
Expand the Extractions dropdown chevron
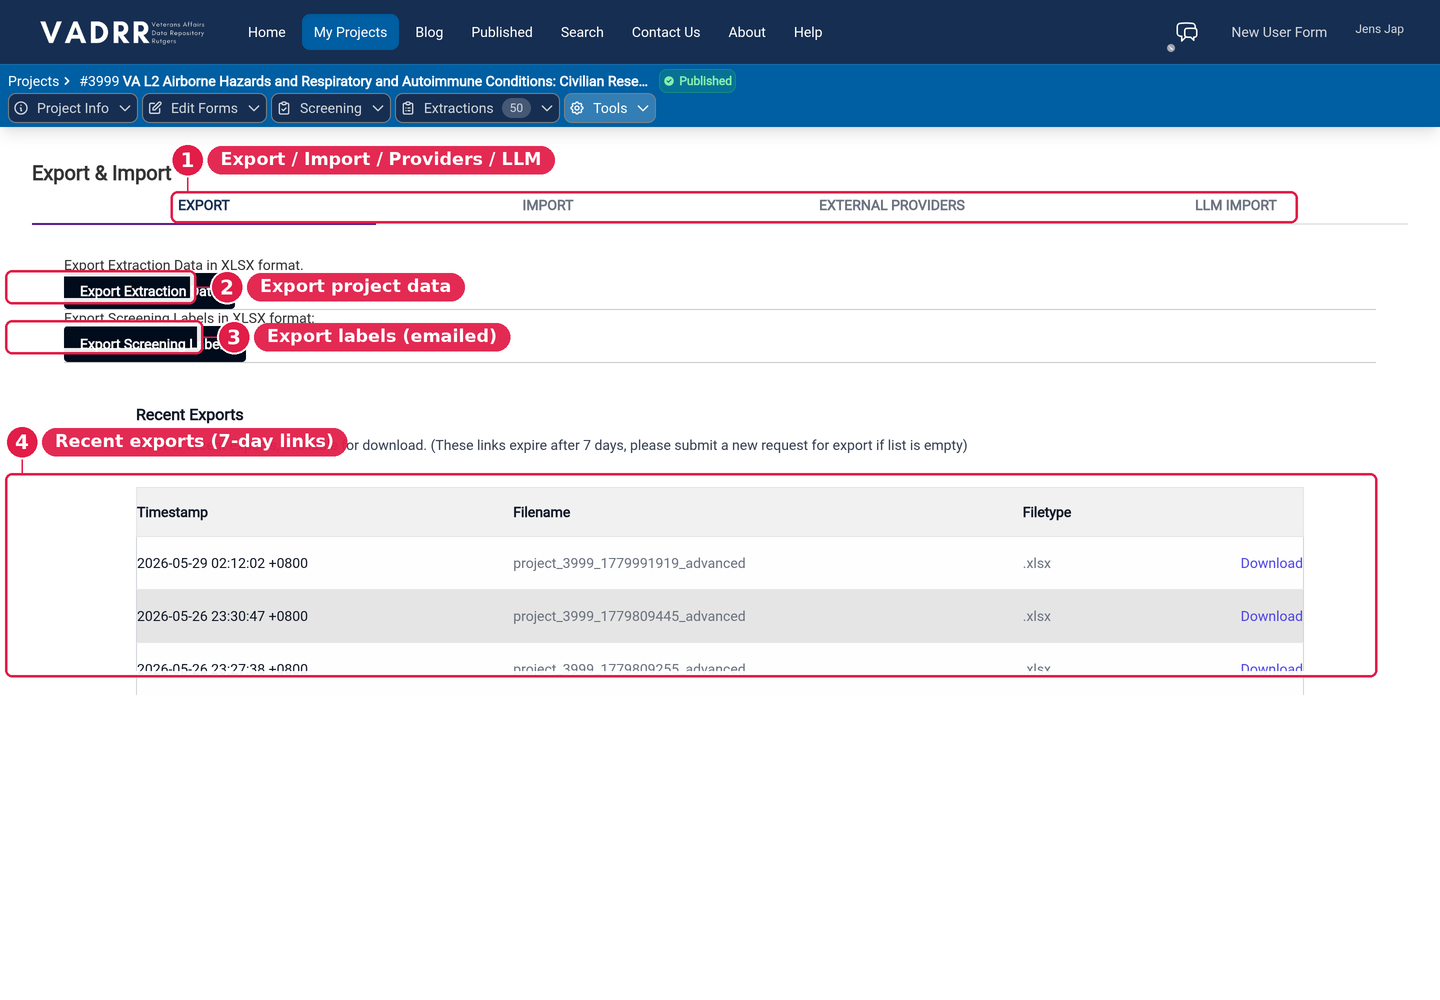click(x=547, y=108)
